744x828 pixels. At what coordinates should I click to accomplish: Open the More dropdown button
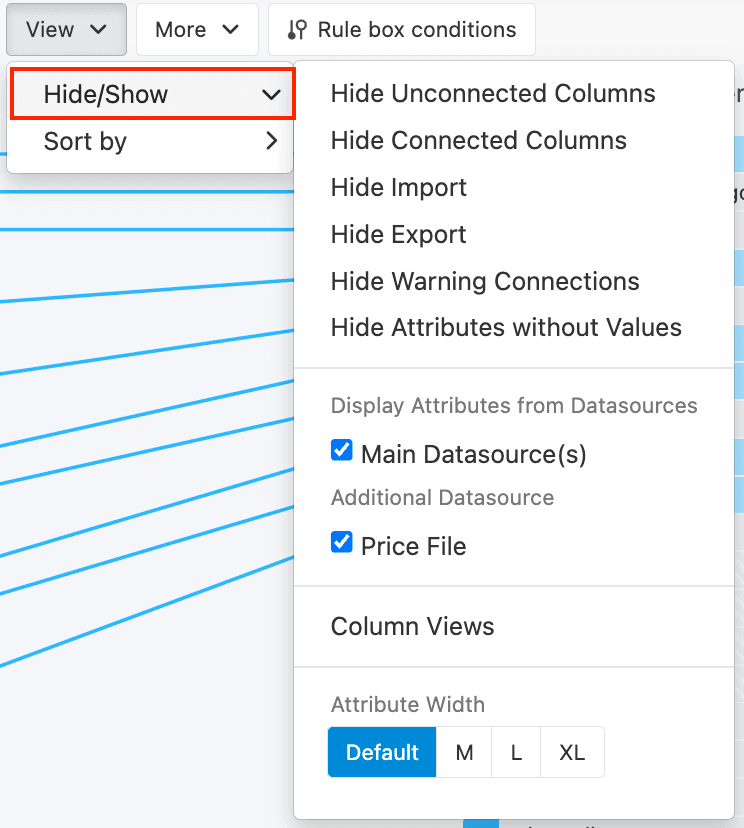coord(197,30)
